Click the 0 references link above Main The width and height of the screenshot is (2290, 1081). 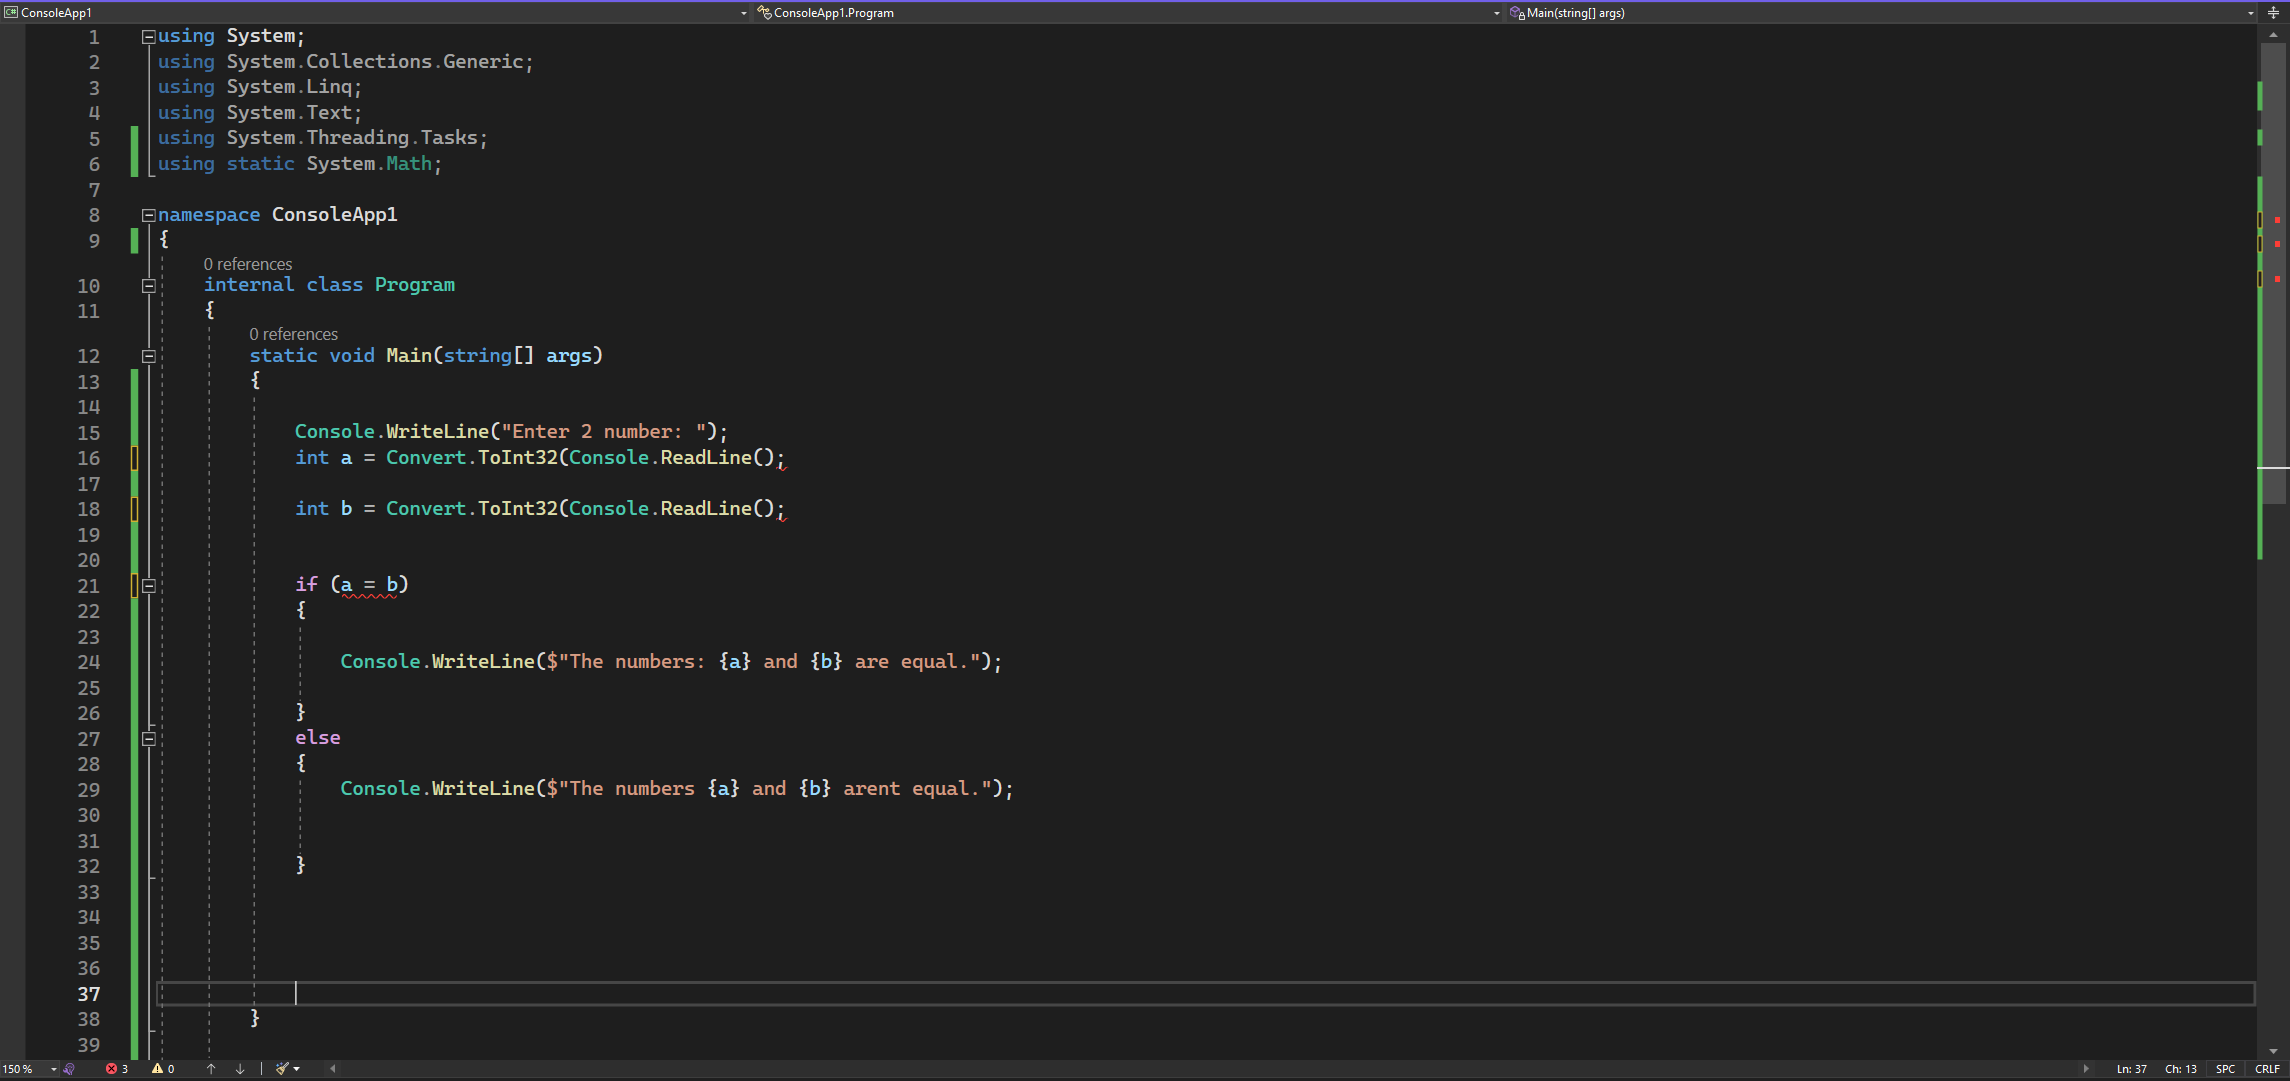click(x=293, y=334)
